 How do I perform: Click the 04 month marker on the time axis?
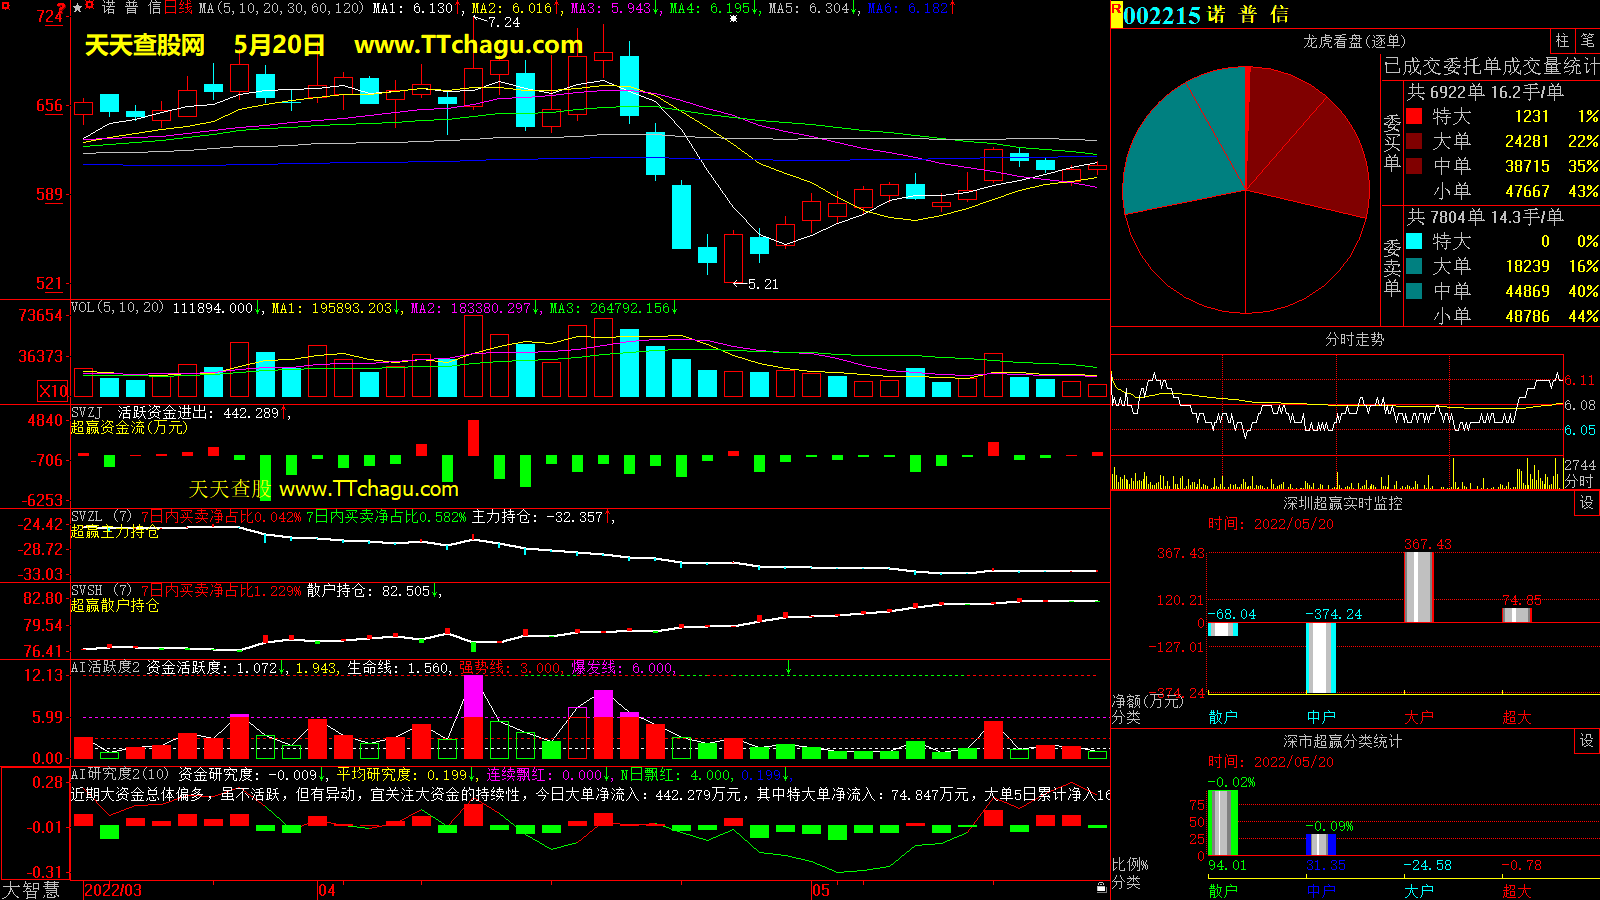pos(327,890)
